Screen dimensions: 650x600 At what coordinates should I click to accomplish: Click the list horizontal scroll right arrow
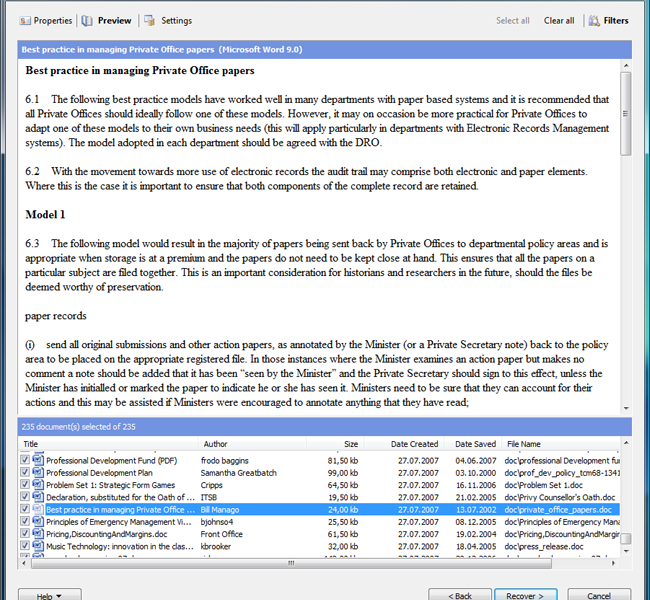click(614, 563)
